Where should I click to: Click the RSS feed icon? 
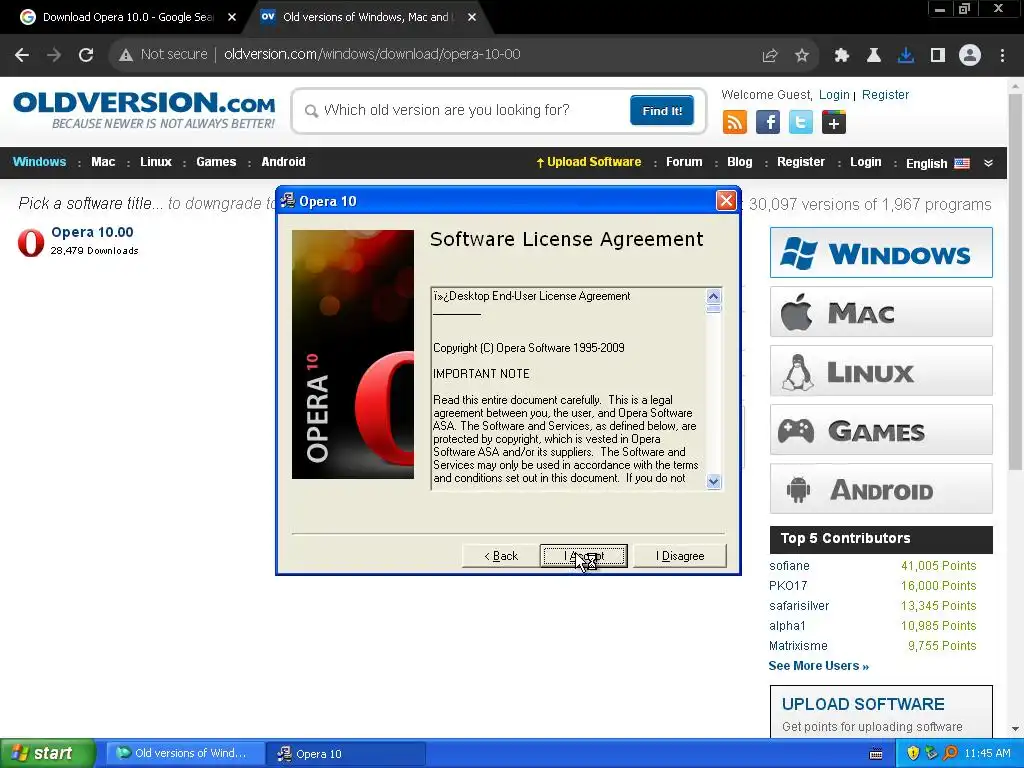tap(735, 122)
